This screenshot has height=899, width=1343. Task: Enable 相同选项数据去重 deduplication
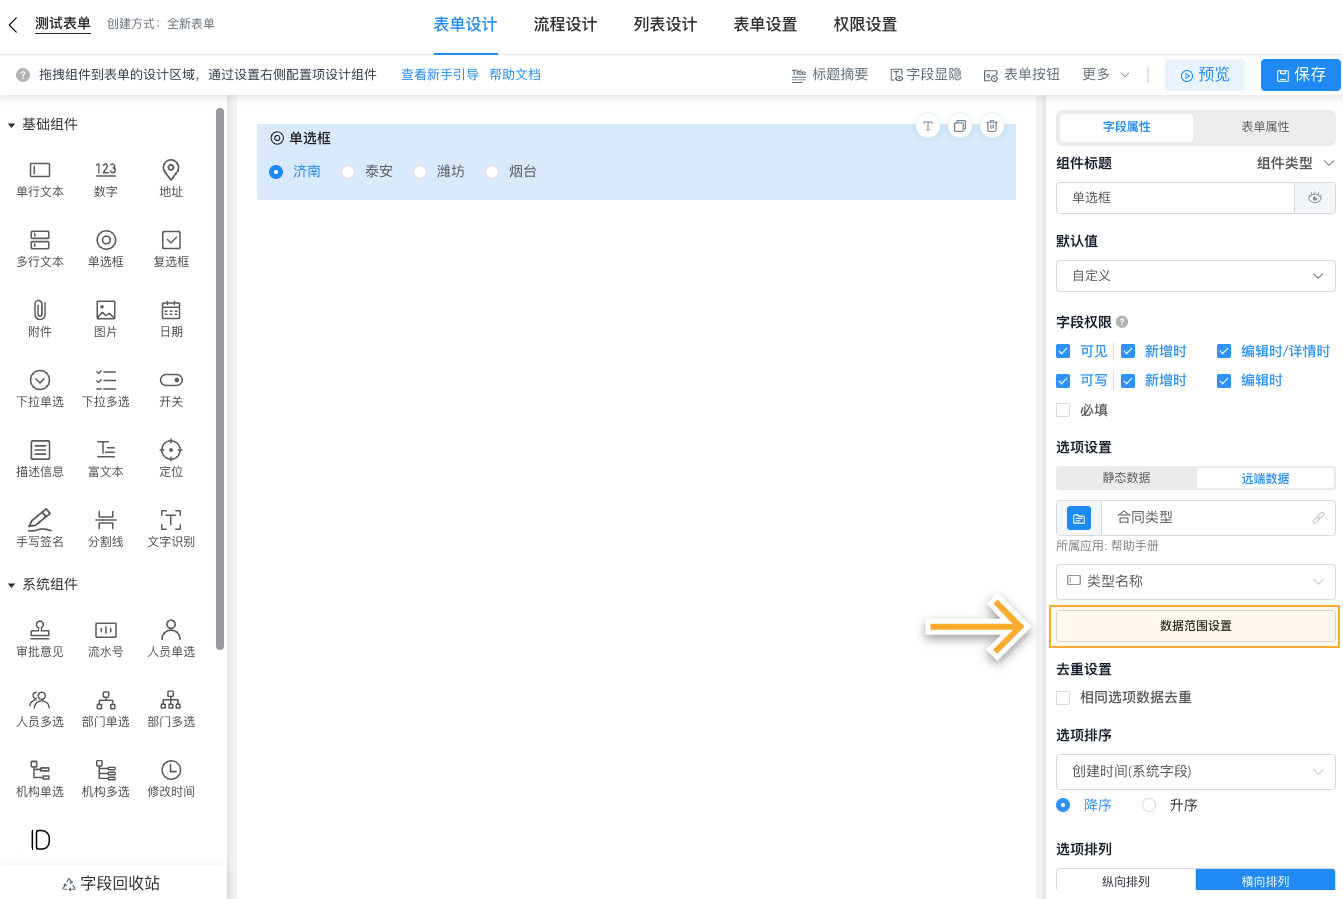[1062, 697]
